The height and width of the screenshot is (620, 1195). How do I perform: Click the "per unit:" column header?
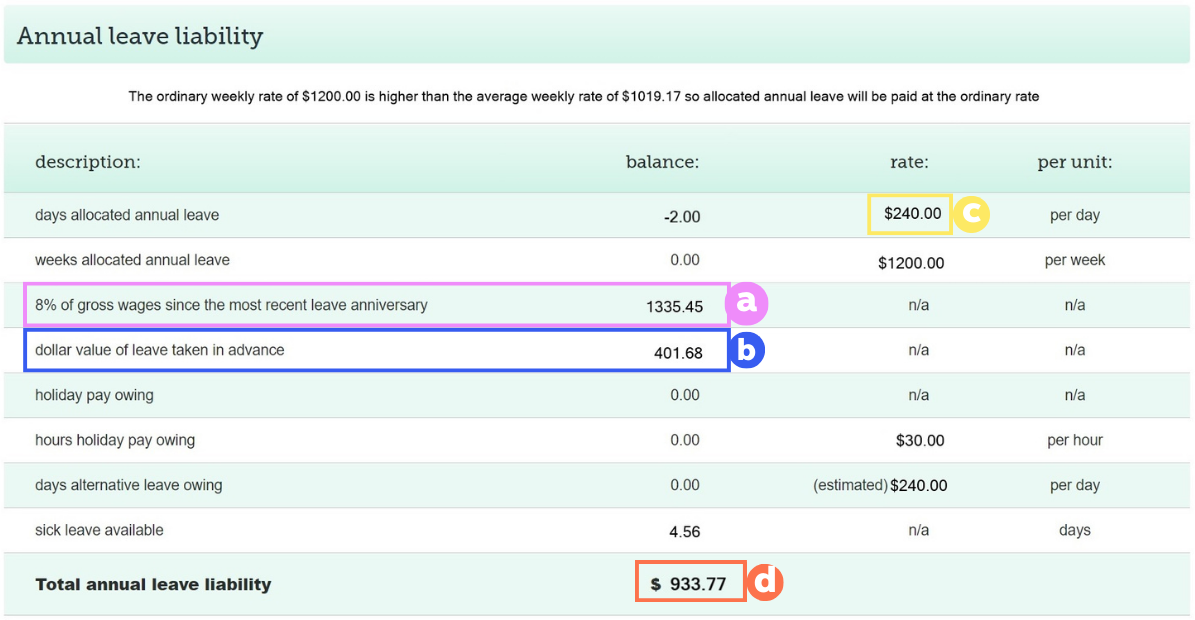pyautogui.click(x=1075, y=161)
